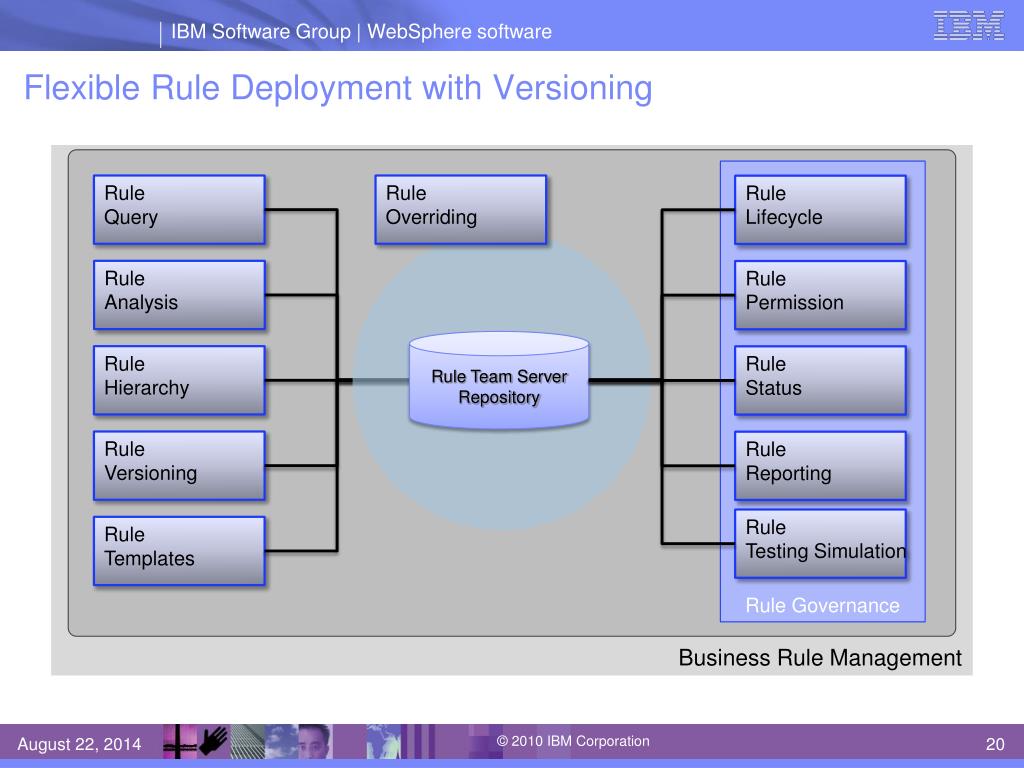Select the Rule Testing Simulation box
Viewport: 1024px width, 768px height.
820,543
